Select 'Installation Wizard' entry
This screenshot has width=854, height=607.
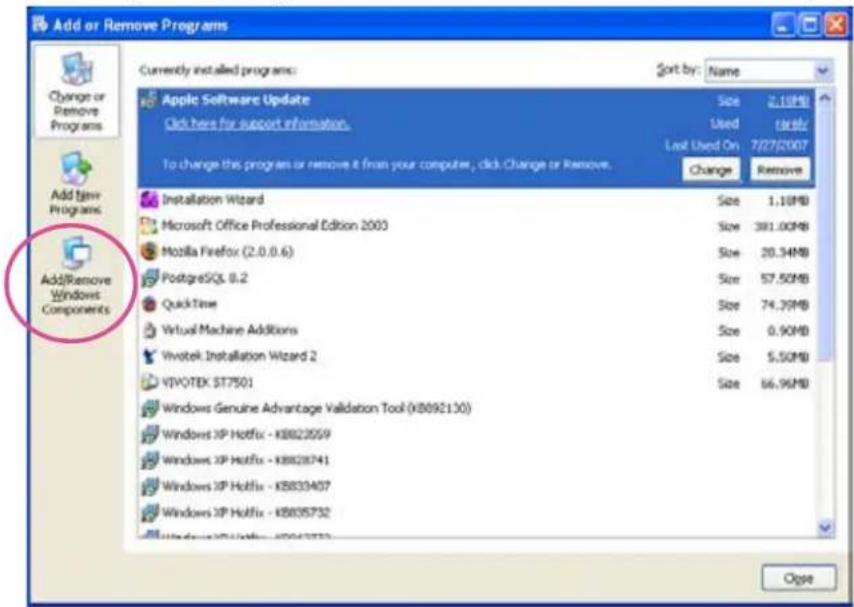[477, 199]
